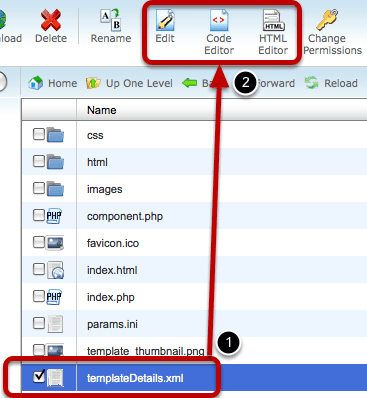This screenshot has height=398, width=367.
Task: Click the image icon for template_thumbnail.png
Action: [55, 350]
